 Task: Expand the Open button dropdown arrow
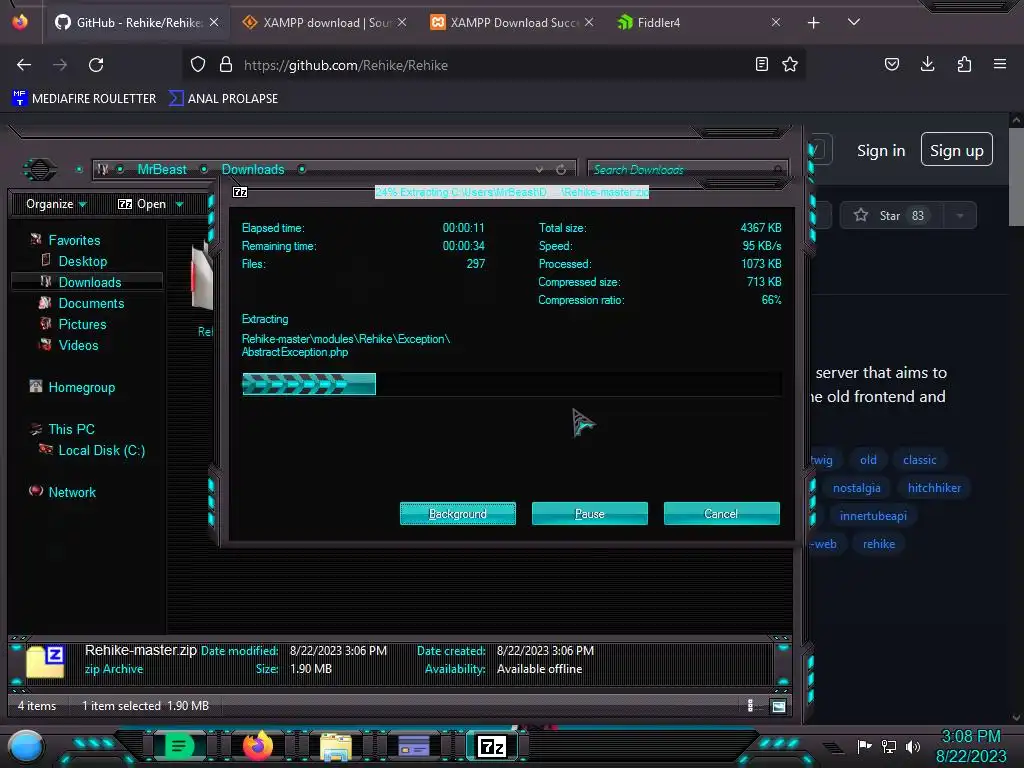[180, 204]
